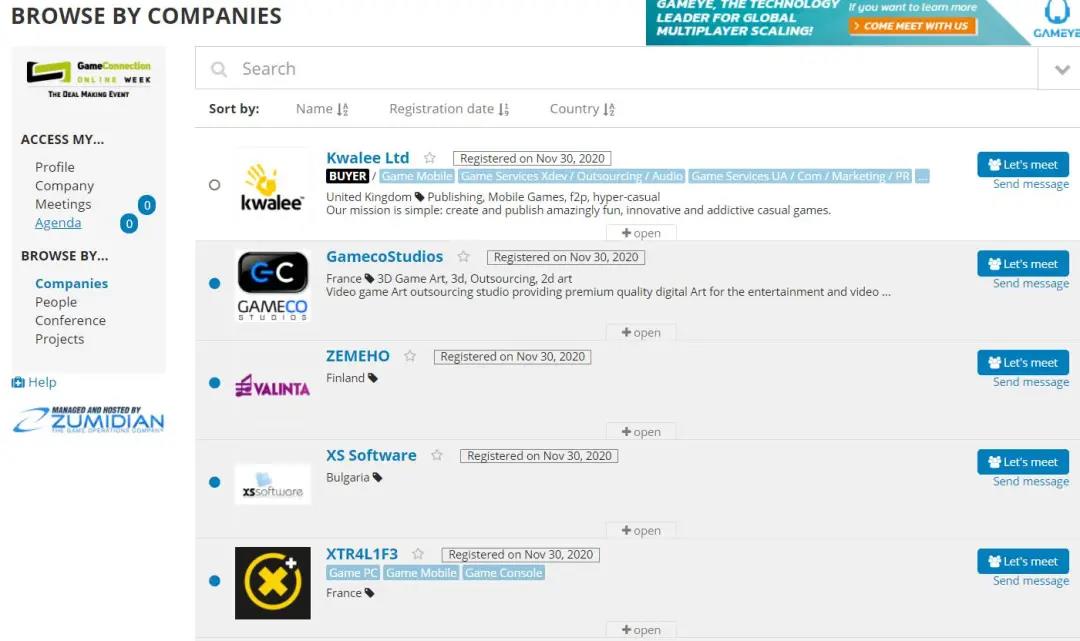Click the Agenda count badge
Viewport: 1080px width, 641px height.
(129, 223)
